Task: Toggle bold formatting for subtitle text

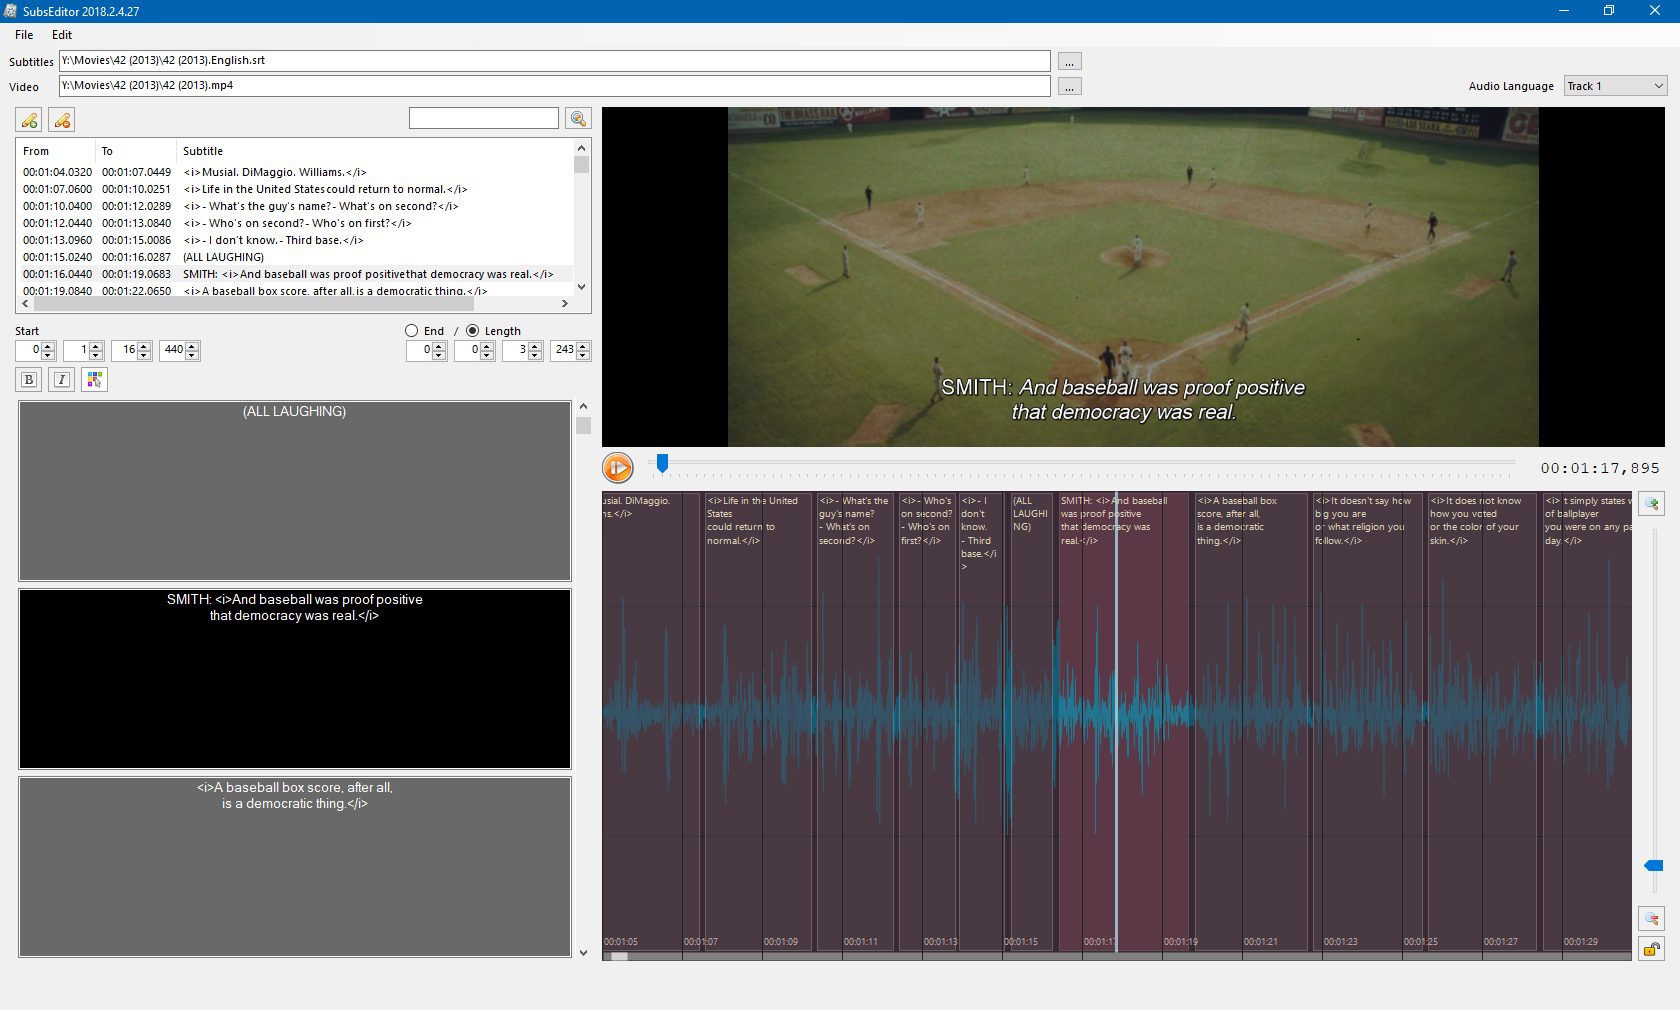Action: pyautogui.click(x=28, y=380)
